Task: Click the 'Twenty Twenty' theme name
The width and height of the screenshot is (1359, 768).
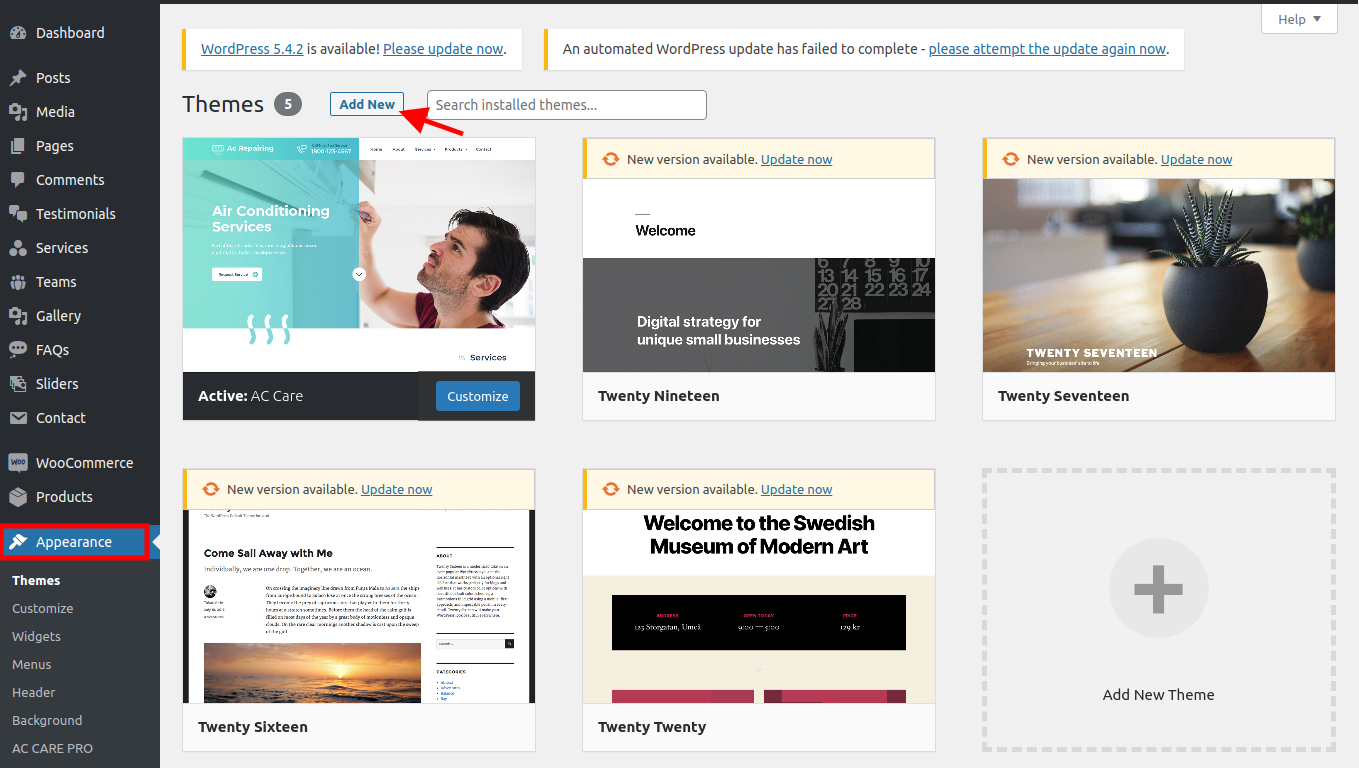Action: tap(652, 727)
